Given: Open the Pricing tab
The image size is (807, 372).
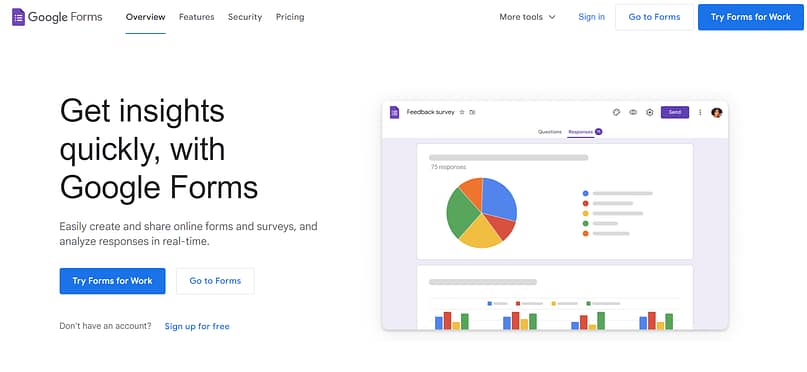Looking at the screenshot, I should (290, 17).
